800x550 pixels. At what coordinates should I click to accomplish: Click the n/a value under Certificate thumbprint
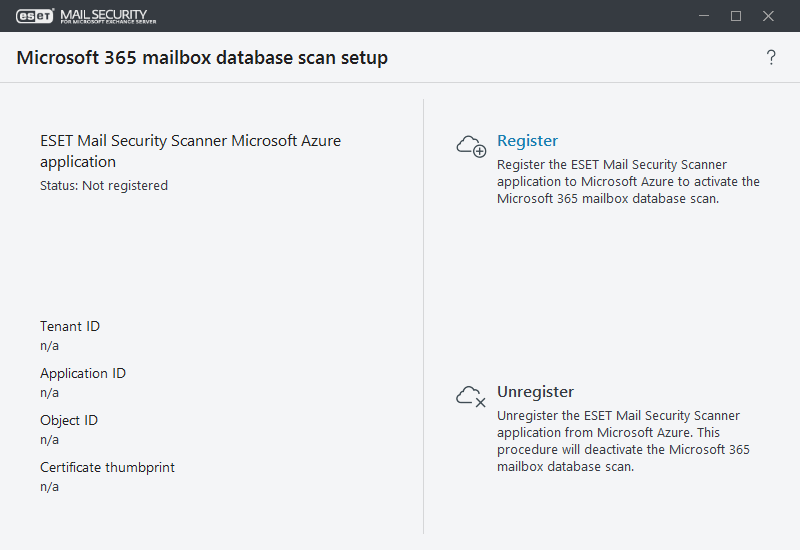49,486
